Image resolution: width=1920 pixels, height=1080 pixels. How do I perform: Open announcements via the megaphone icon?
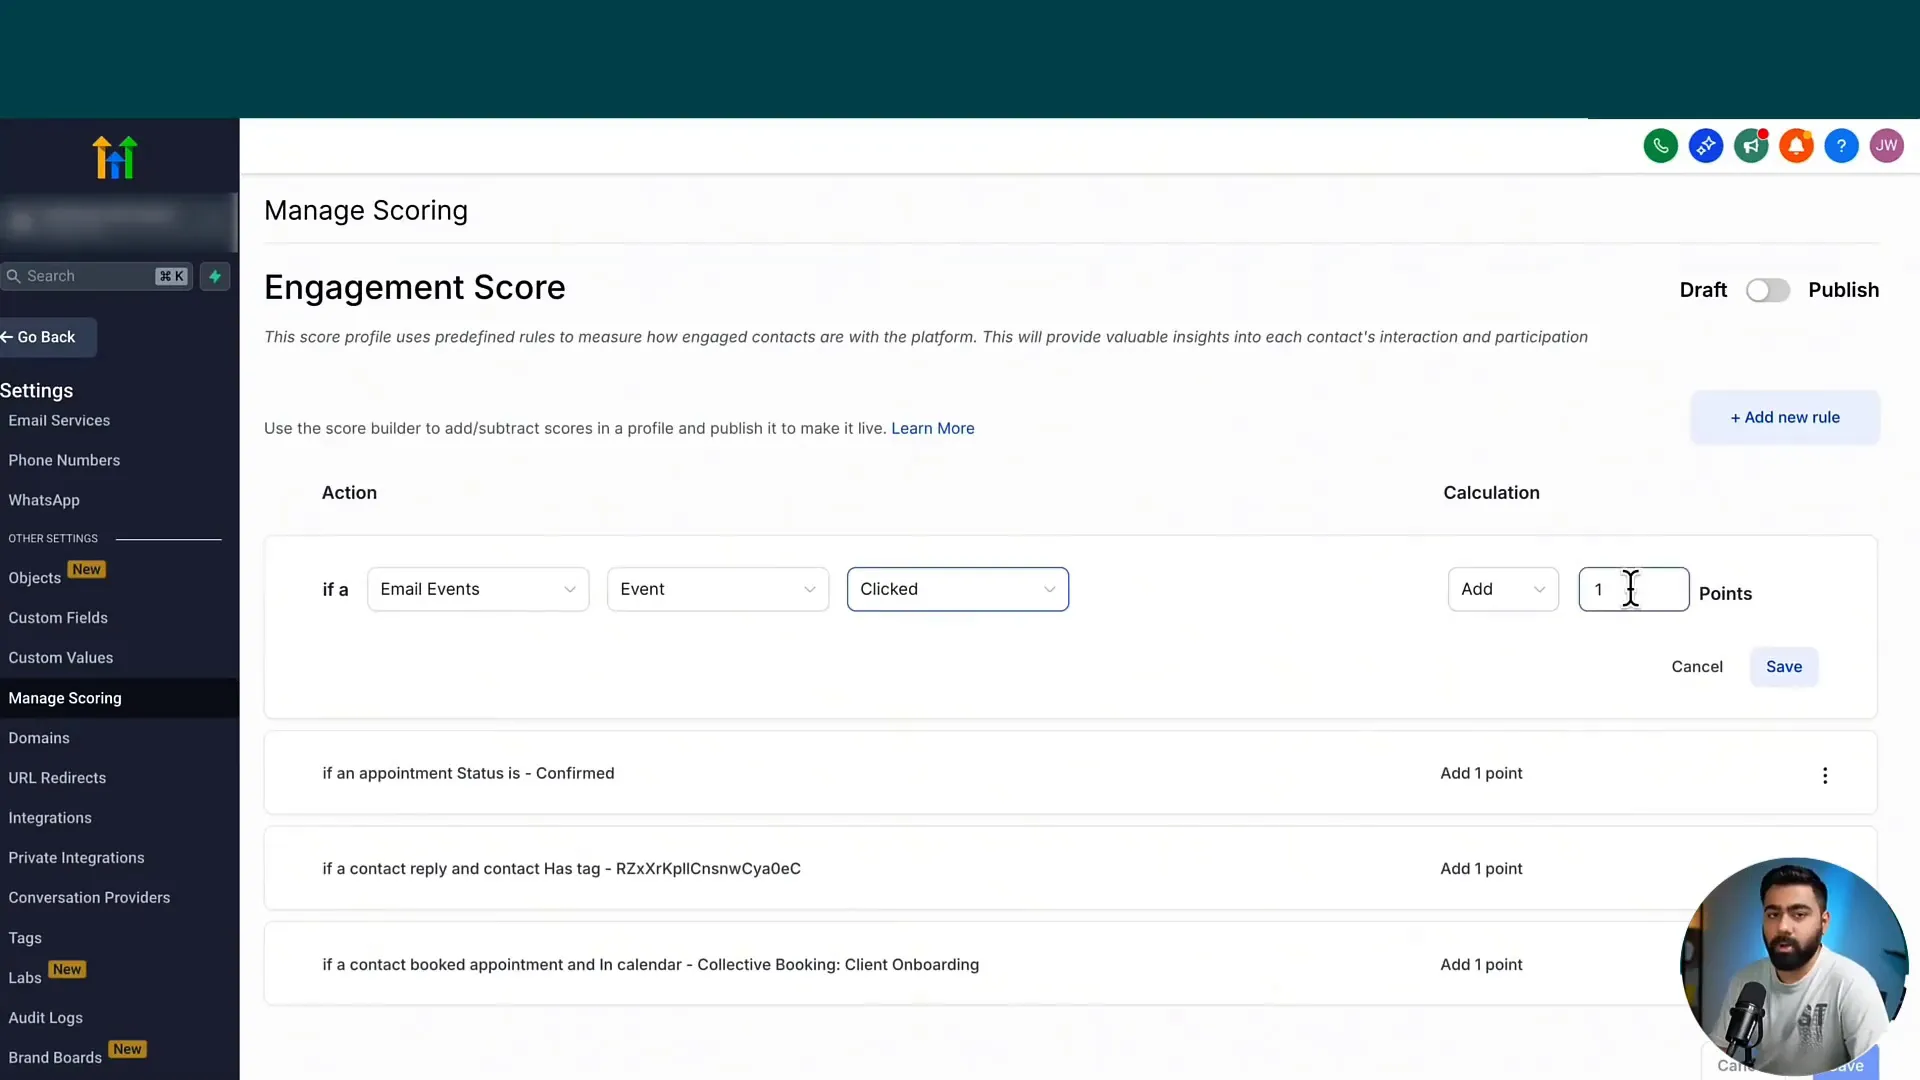1751,145
